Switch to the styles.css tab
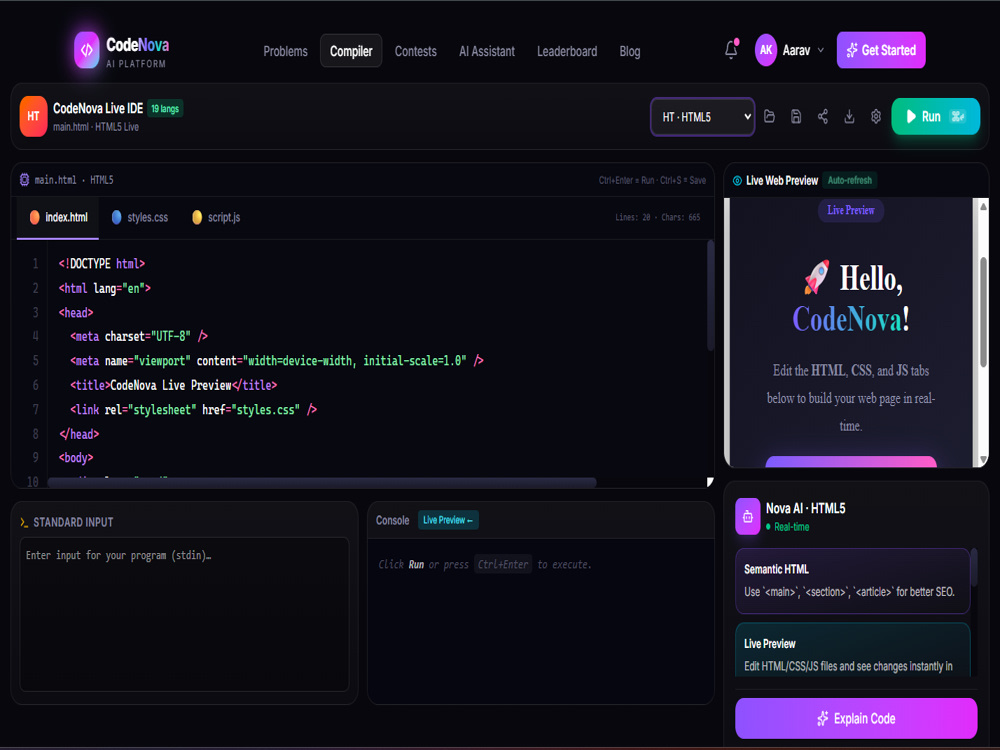The height and width of the screenshot is (750, 1000). [140, 217]
